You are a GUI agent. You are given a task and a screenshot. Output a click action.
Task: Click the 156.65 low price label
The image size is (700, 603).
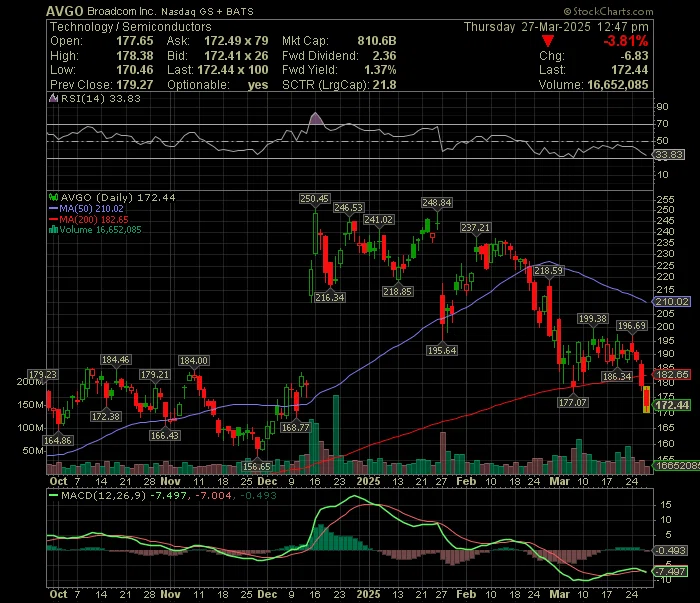pyautogui.click(x=257, y=466)
